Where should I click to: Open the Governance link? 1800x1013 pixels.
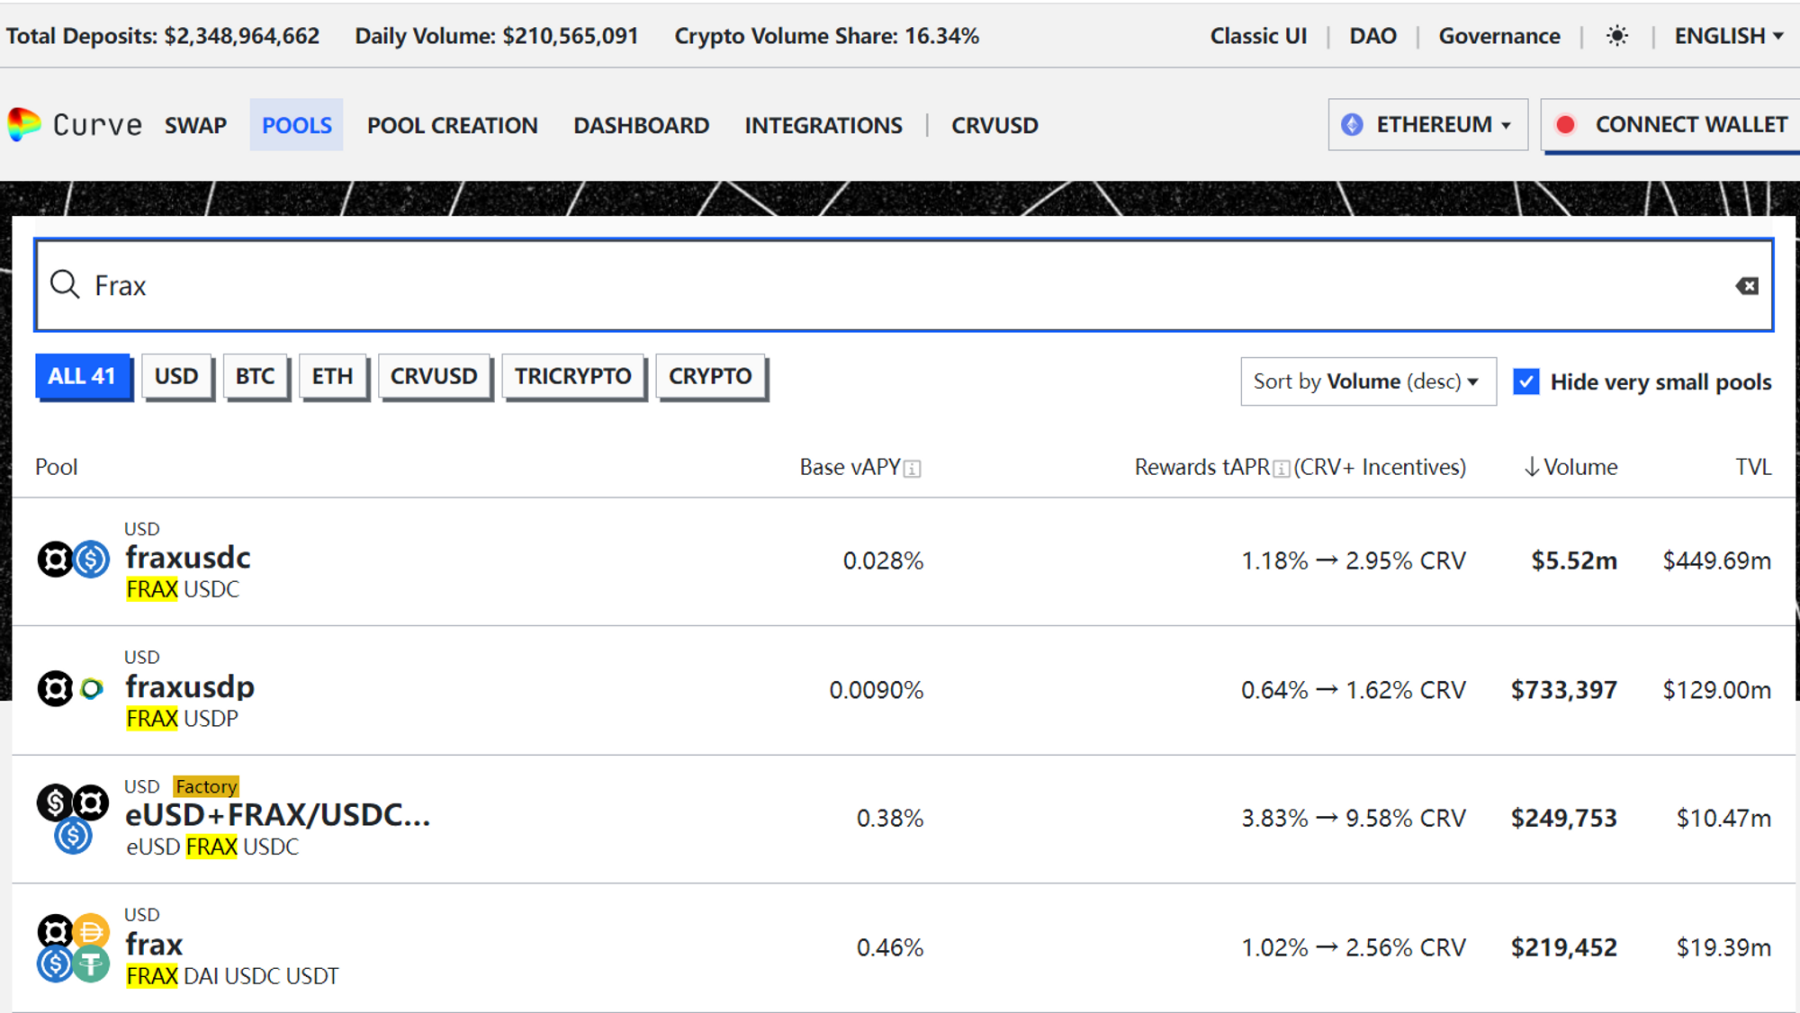tap(1498, 36)
